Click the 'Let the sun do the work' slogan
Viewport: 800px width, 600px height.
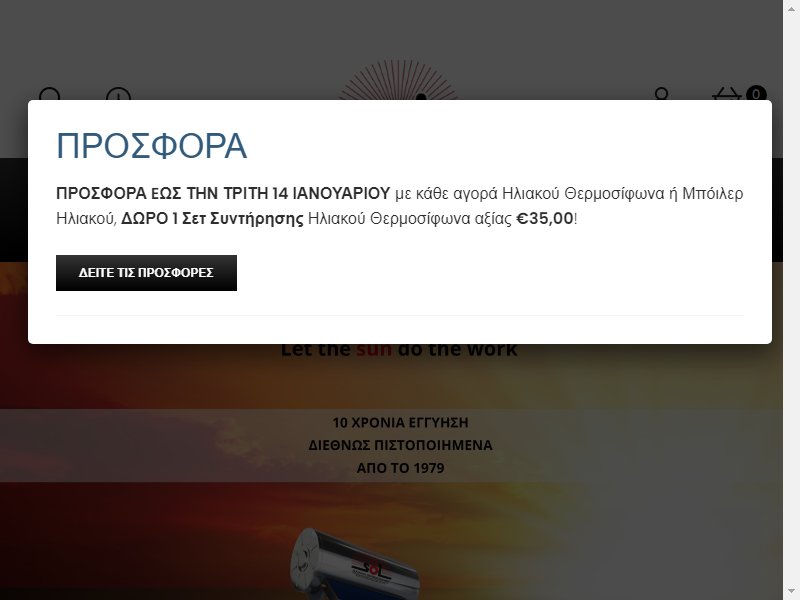click(x=399, y=351)
